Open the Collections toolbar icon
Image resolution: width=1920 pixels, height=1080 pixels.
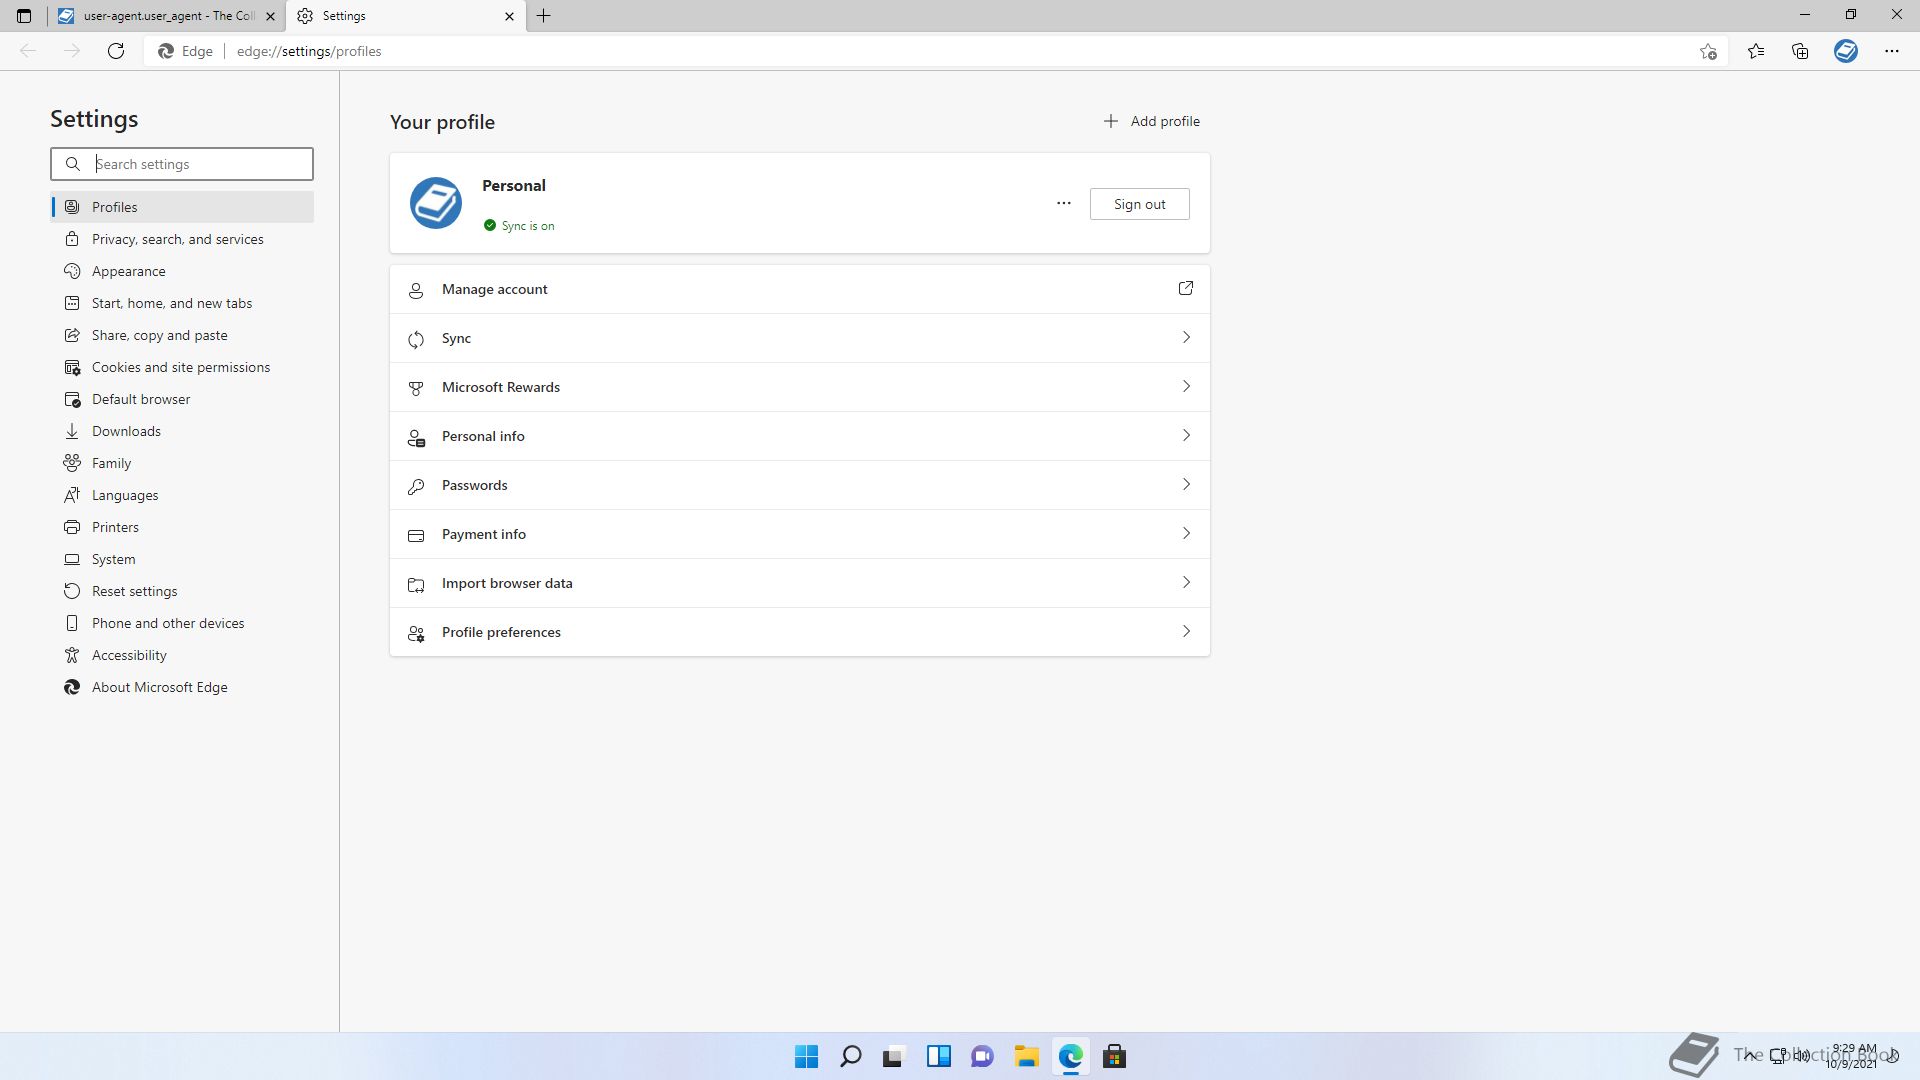[1800, 51]
